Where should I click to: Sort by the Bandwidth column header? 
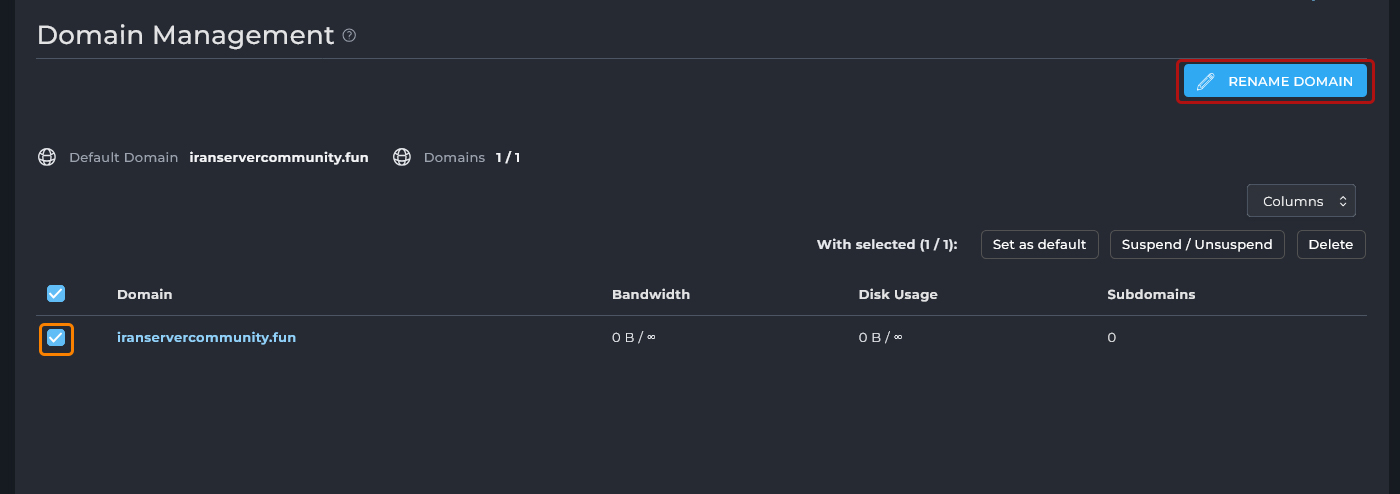[650, 294]
